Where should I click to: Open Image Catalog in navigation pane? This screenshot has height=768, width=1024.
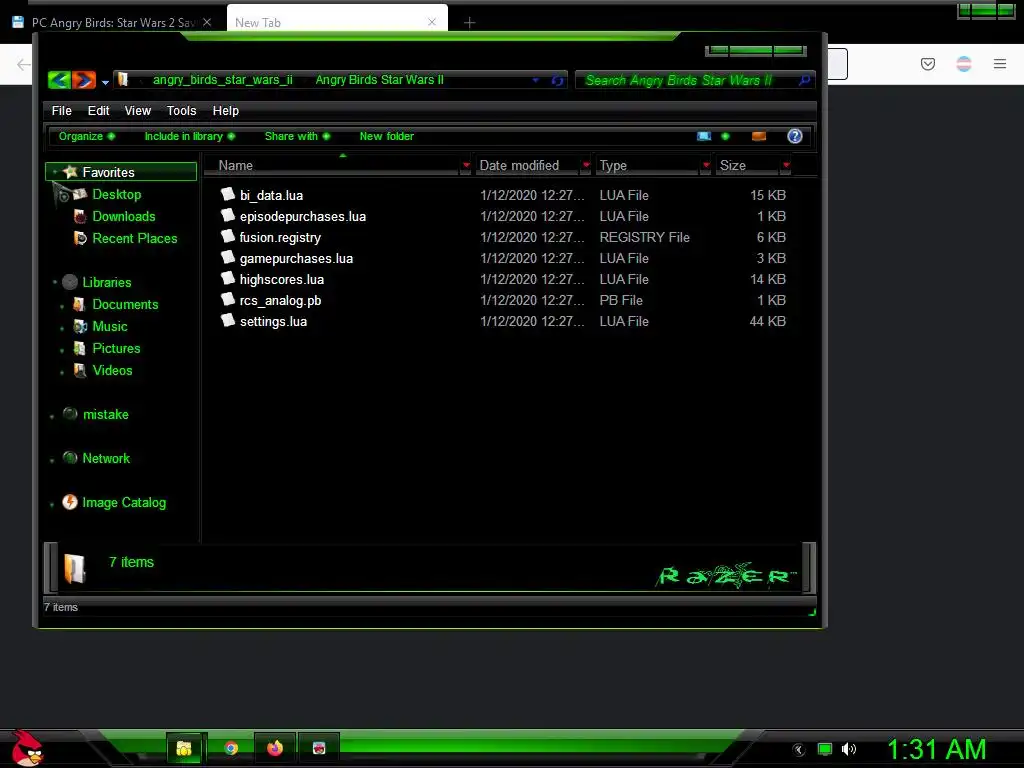click(123, 502)
